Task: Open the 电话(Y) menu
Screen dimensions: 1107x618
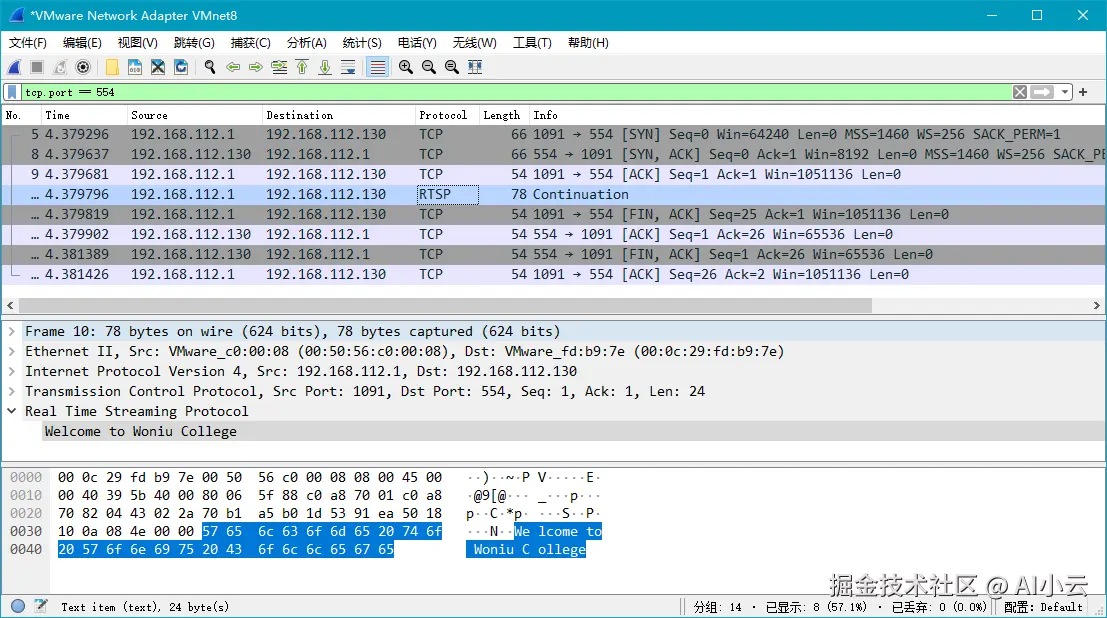Action: tap(417, 43)
